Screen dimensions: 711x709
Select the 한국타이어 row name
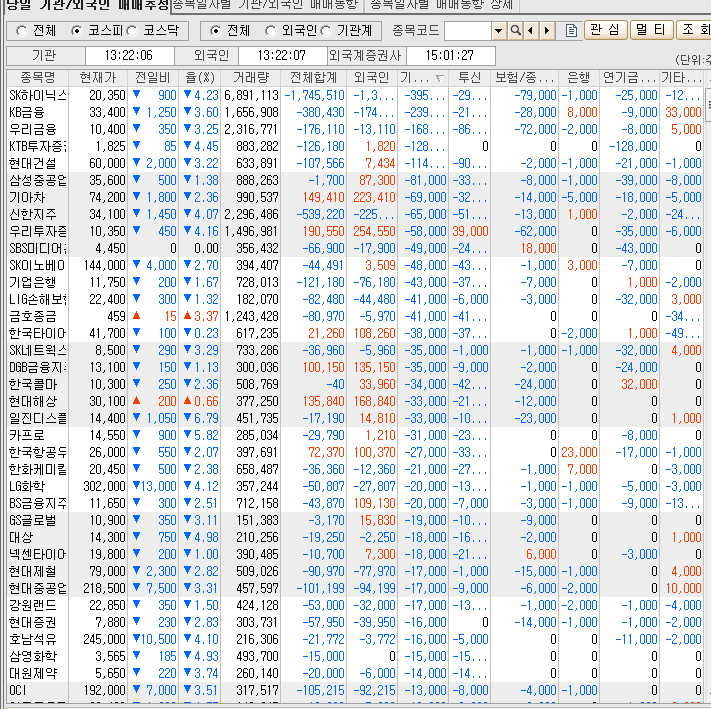(x=38, y=334)
